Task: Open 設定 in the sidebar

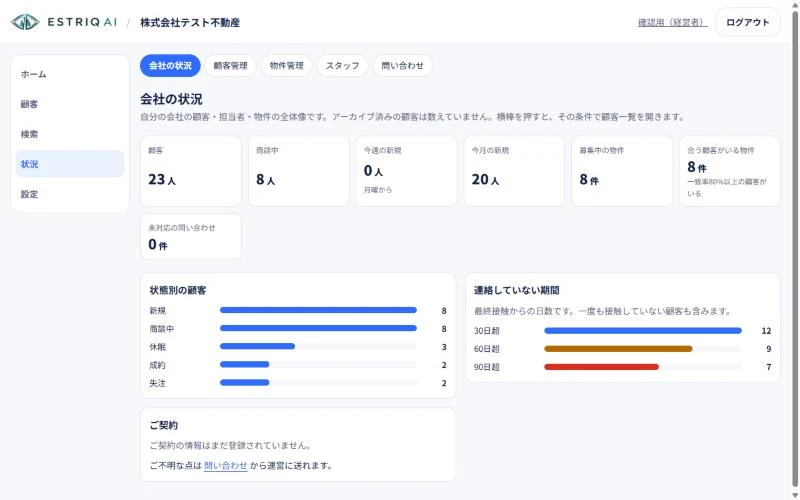Action: tap(70, 194)
